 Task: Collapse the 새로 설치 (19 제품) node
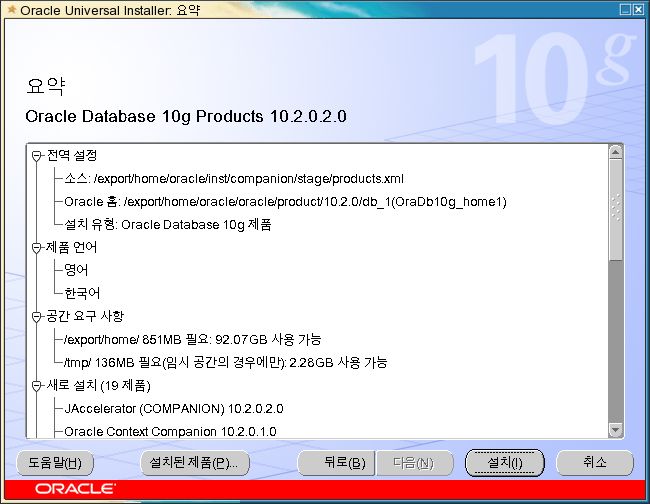click(36, 386)
